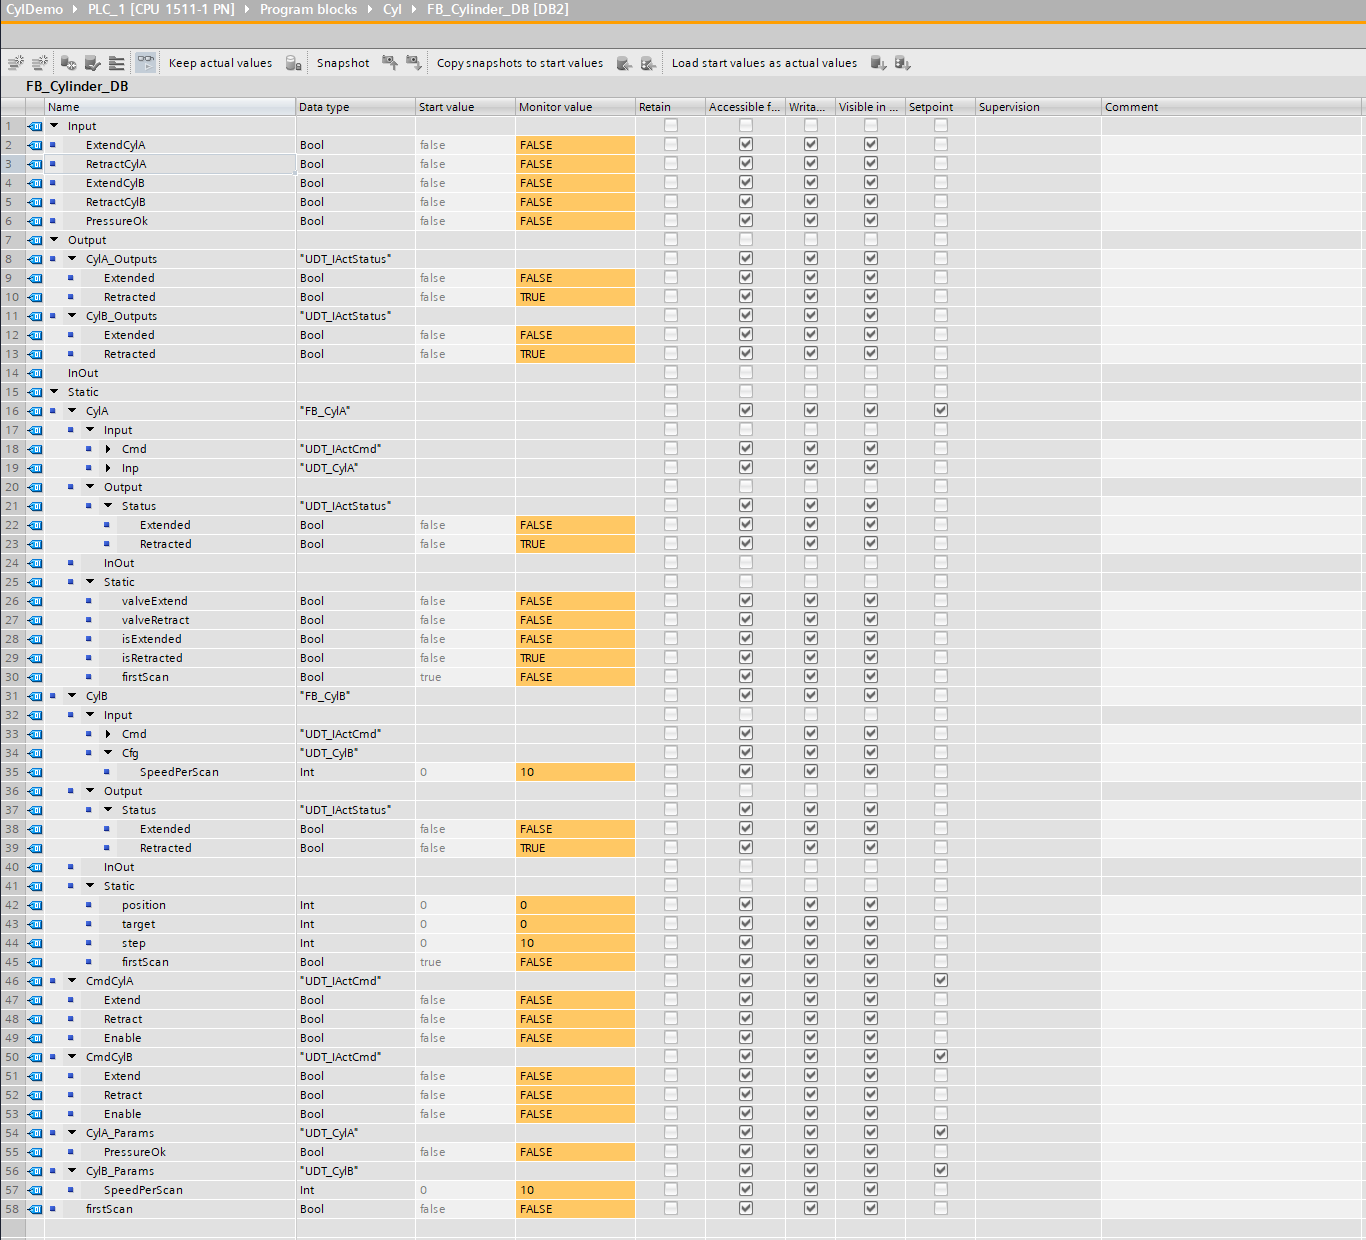
Task: Expand the Cmd node under CylA Input
Action: 108,449
